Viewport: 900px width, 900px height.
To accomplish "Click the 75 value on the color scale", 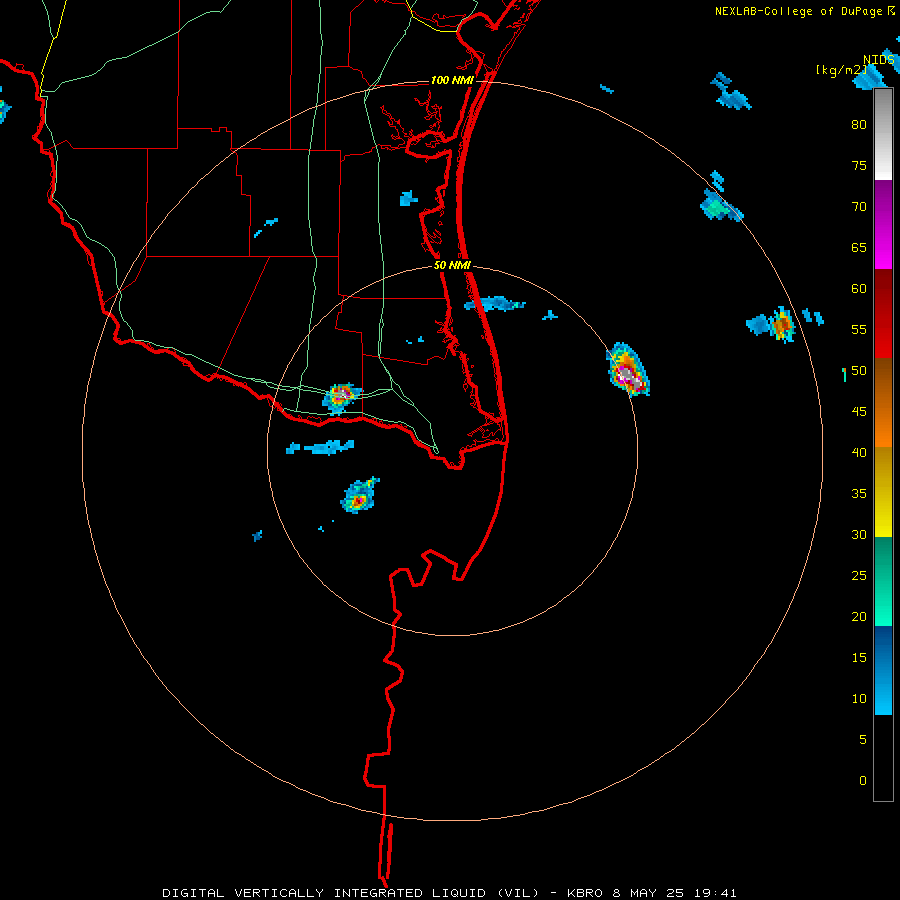I will point(859,165).
